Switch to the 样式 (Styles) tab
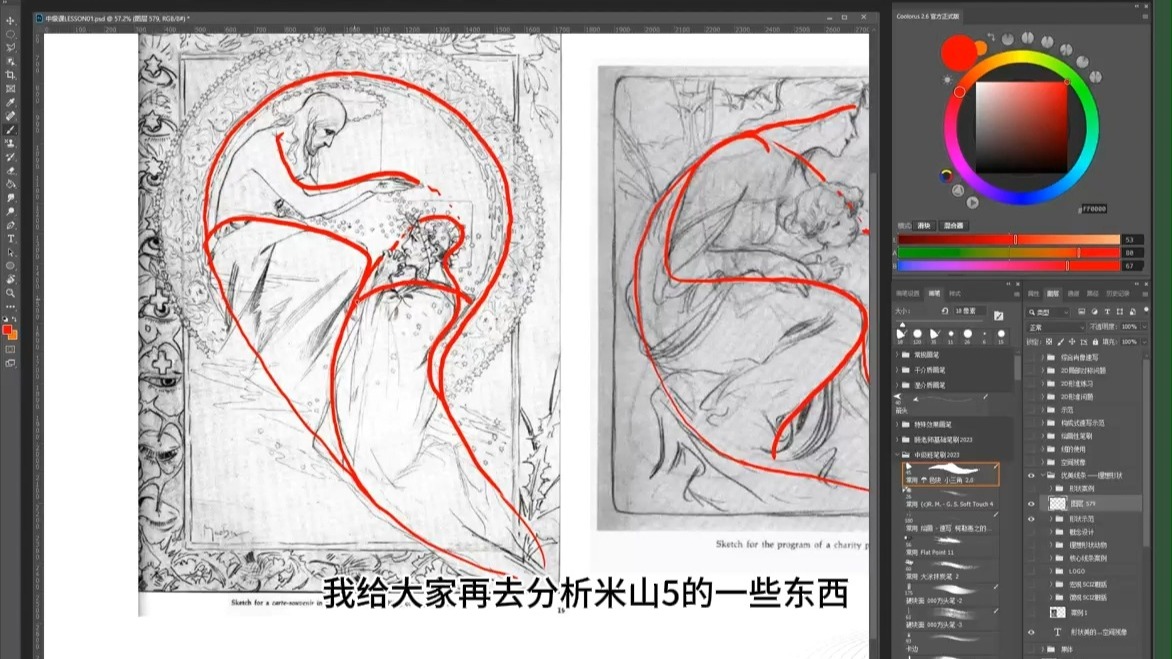Image resolution: width=1172 pixels, height=659 pixels. click(x=954, y=294)
